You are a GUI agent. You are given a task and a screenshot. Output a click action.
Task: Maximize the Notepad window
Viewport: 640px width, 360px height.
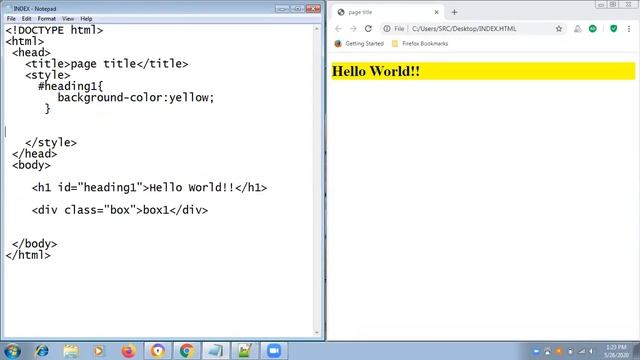pos(297,9)
